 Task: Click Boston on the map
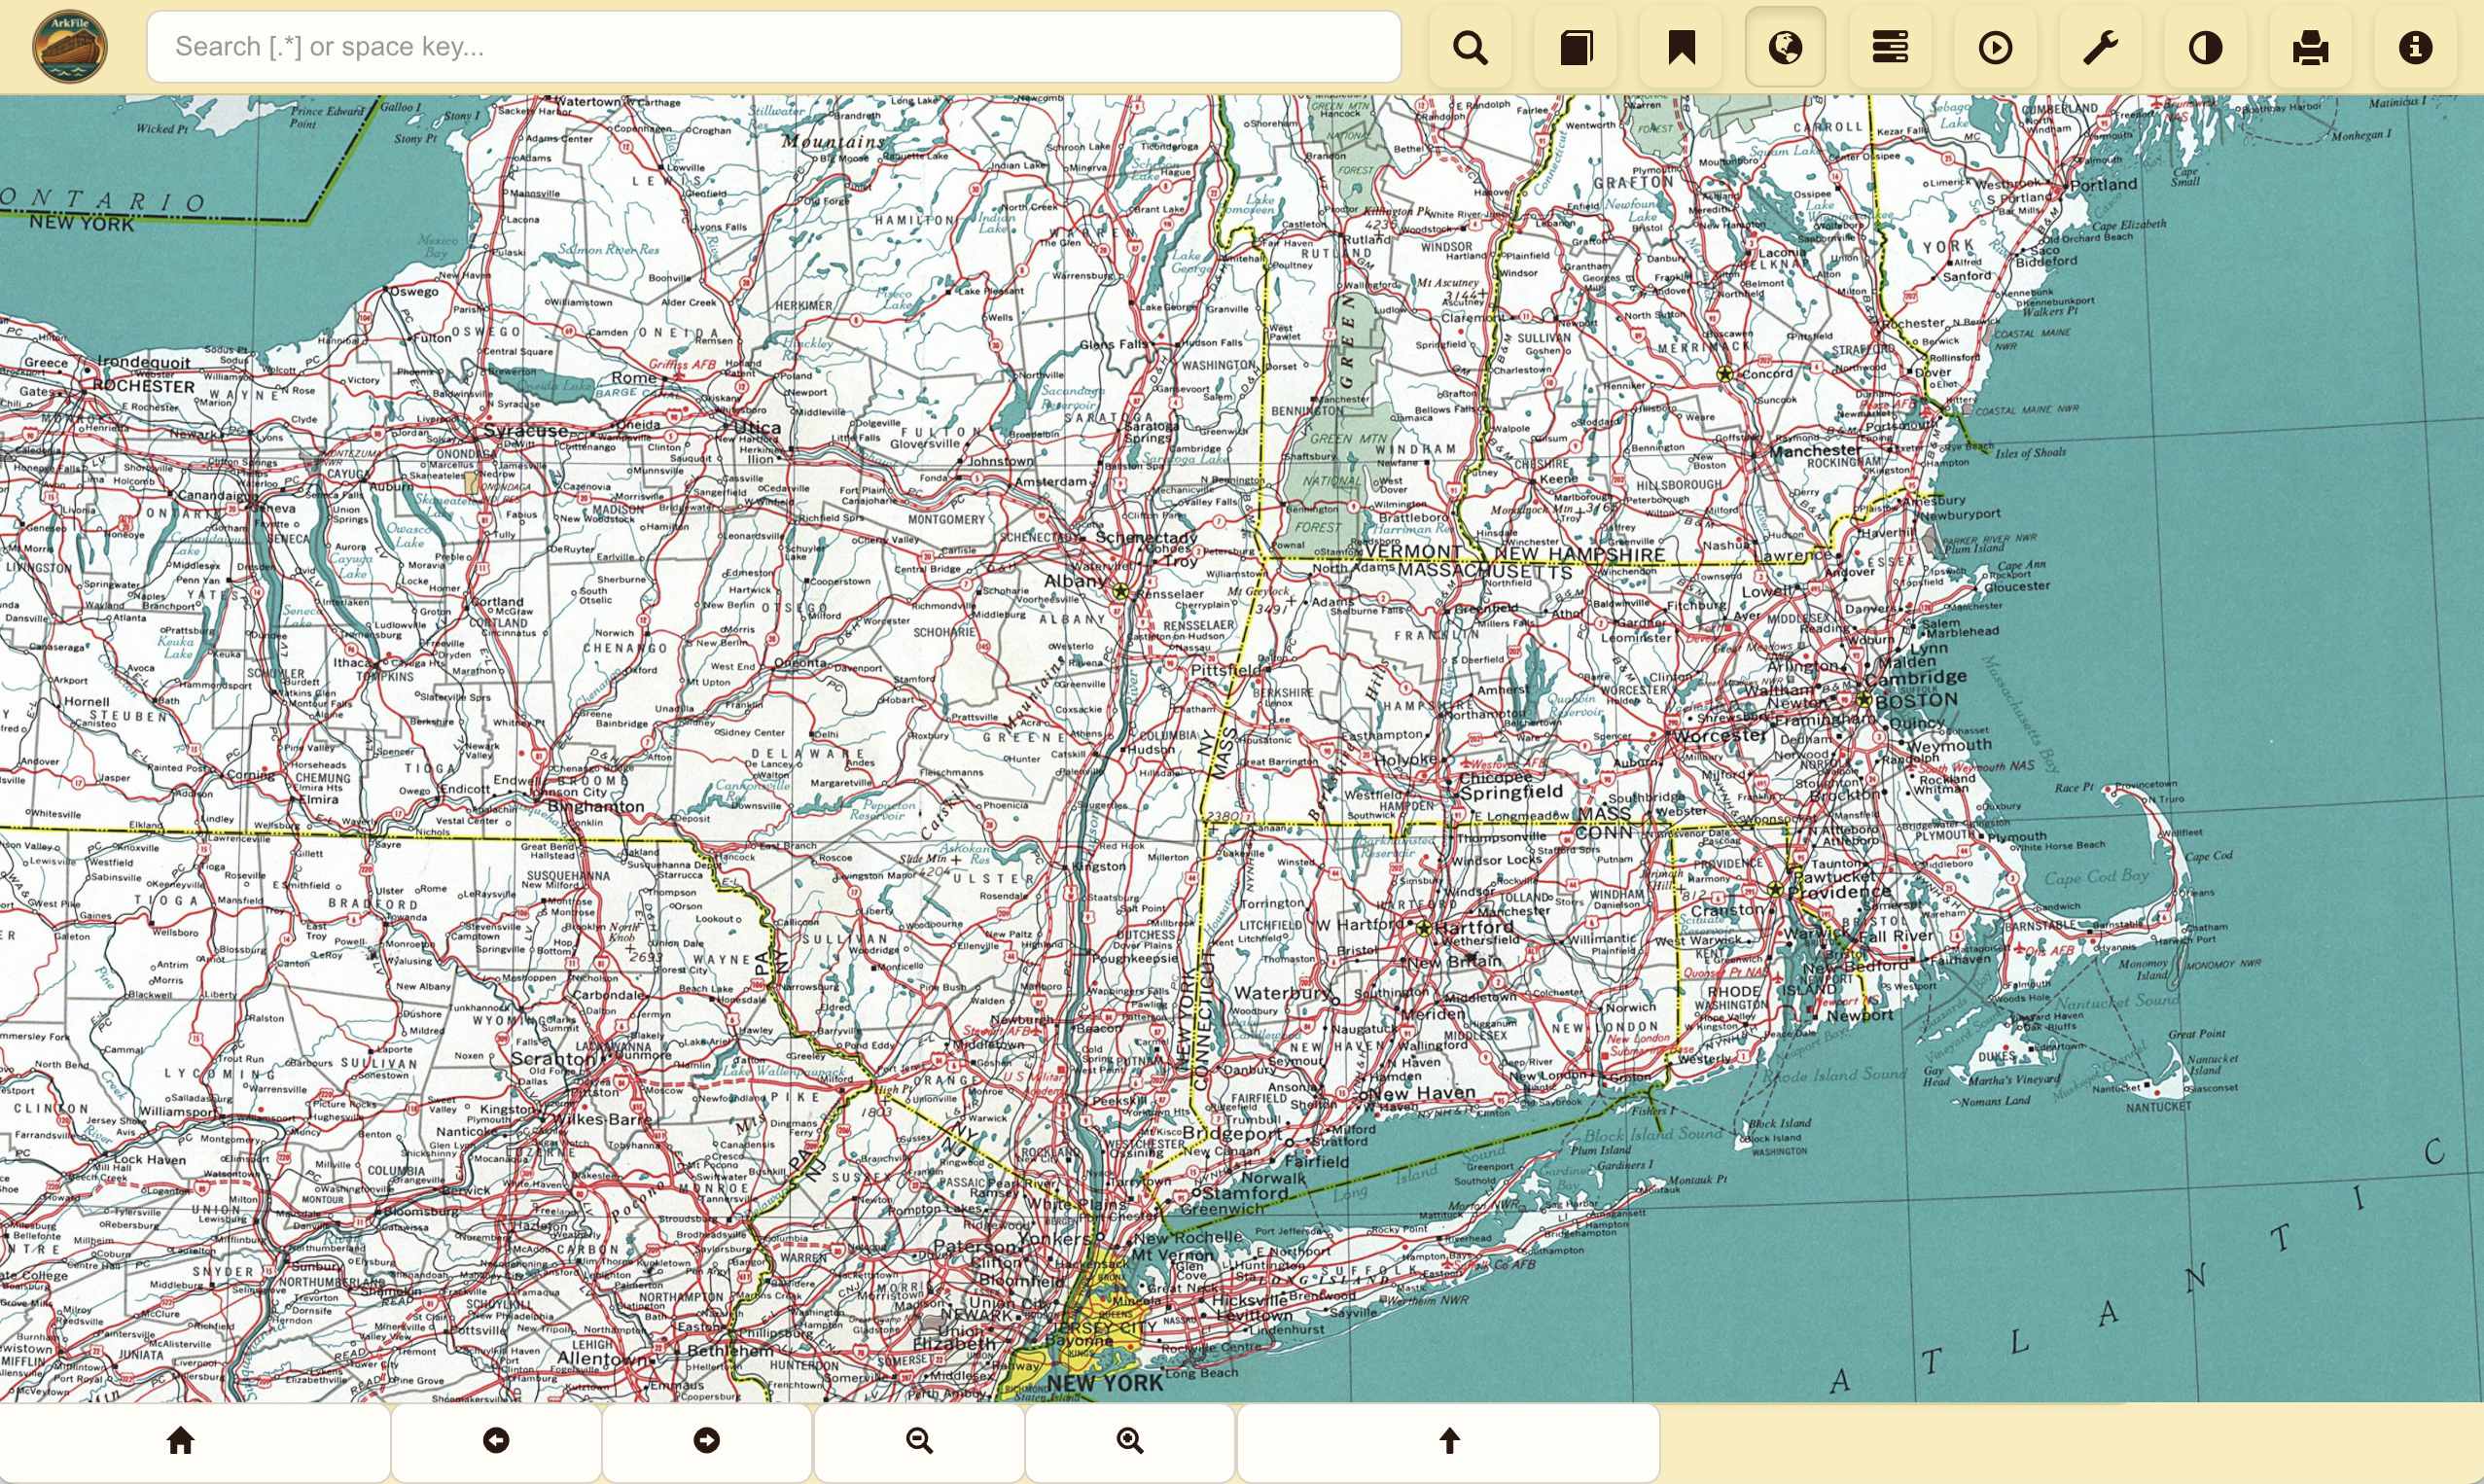point(1914,700)
